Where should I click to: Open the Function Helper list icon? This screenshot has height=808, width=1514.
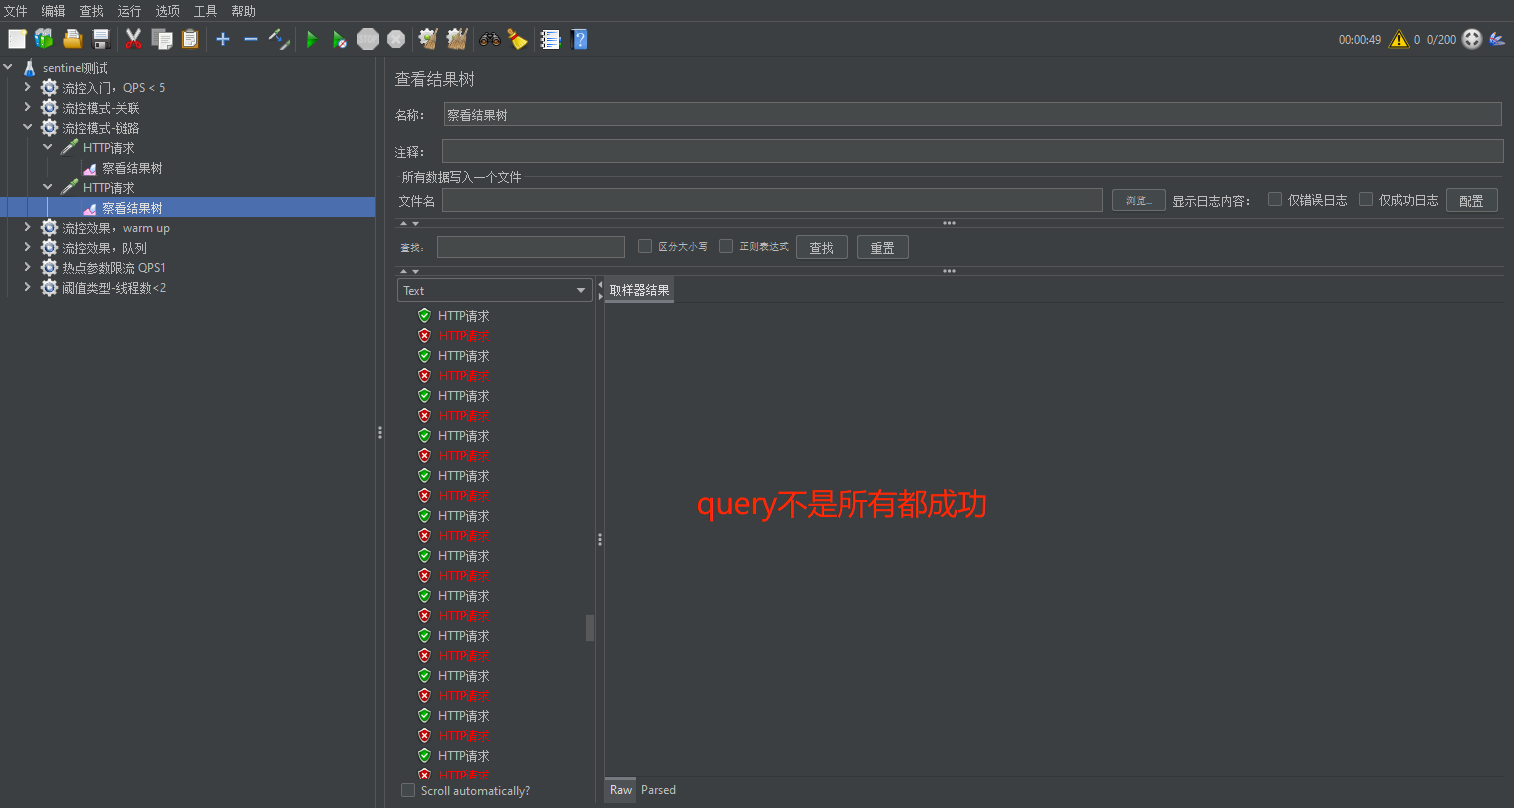click(550, 39)
